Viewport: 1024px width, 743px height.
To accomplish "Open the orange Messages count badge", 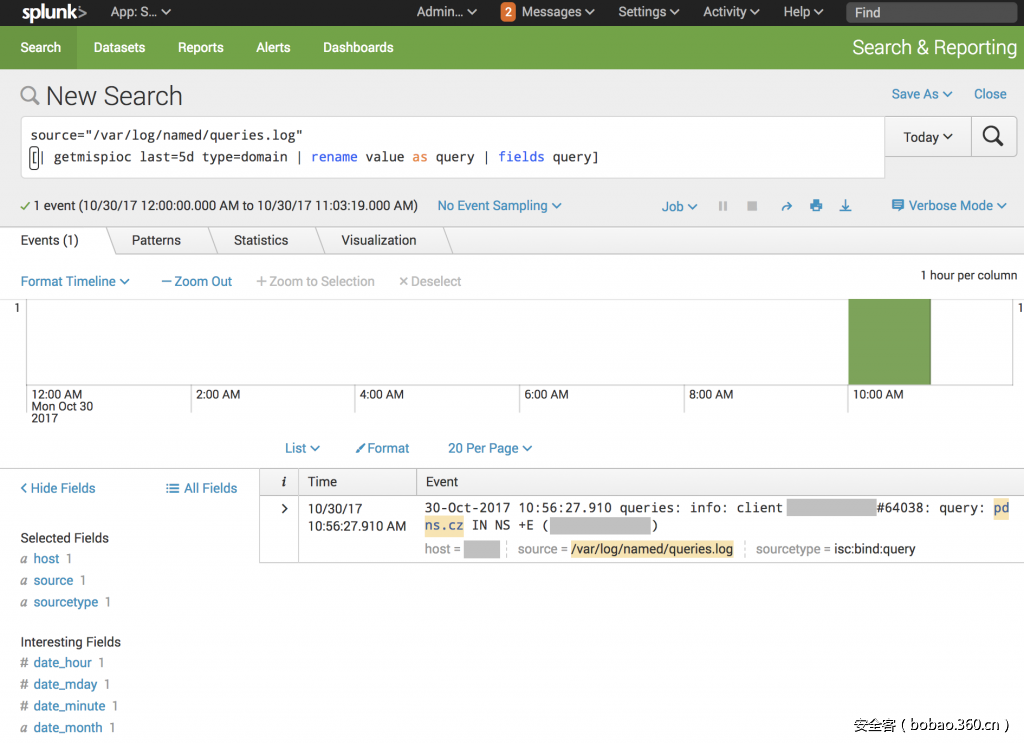I will coord(508,12).
